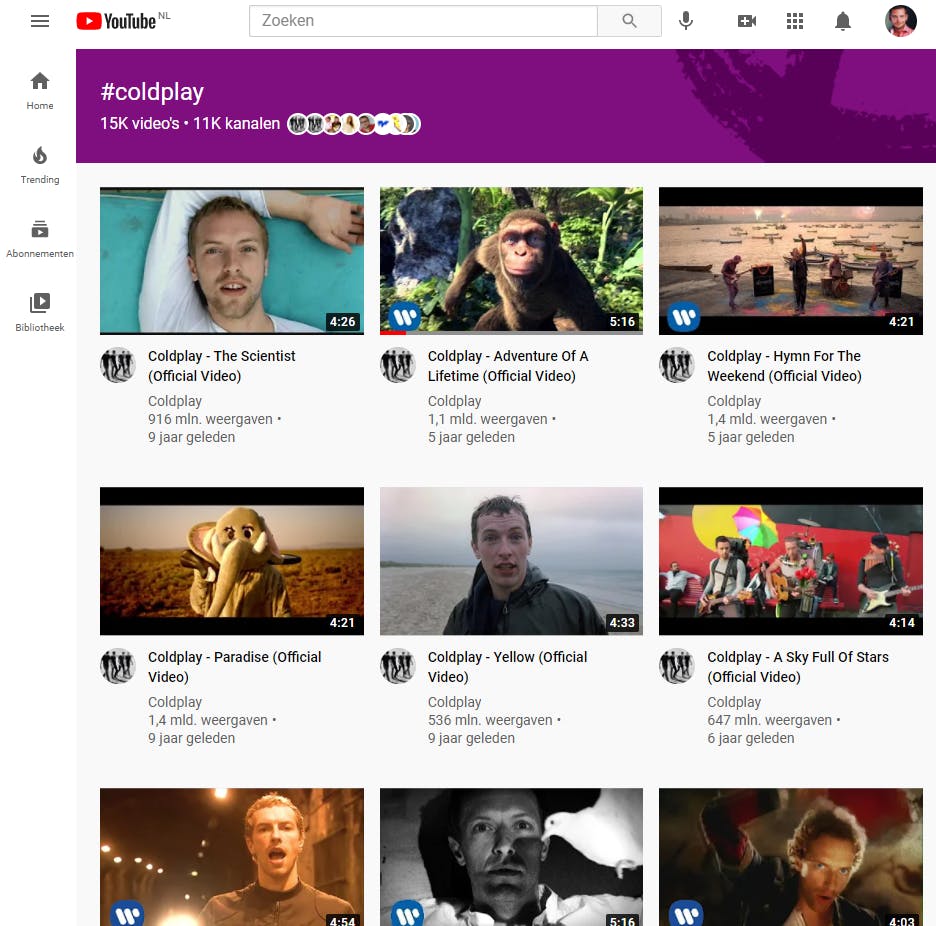
Task: Open the Paradise video thumbnail
Action: click(x=232, y=561)
